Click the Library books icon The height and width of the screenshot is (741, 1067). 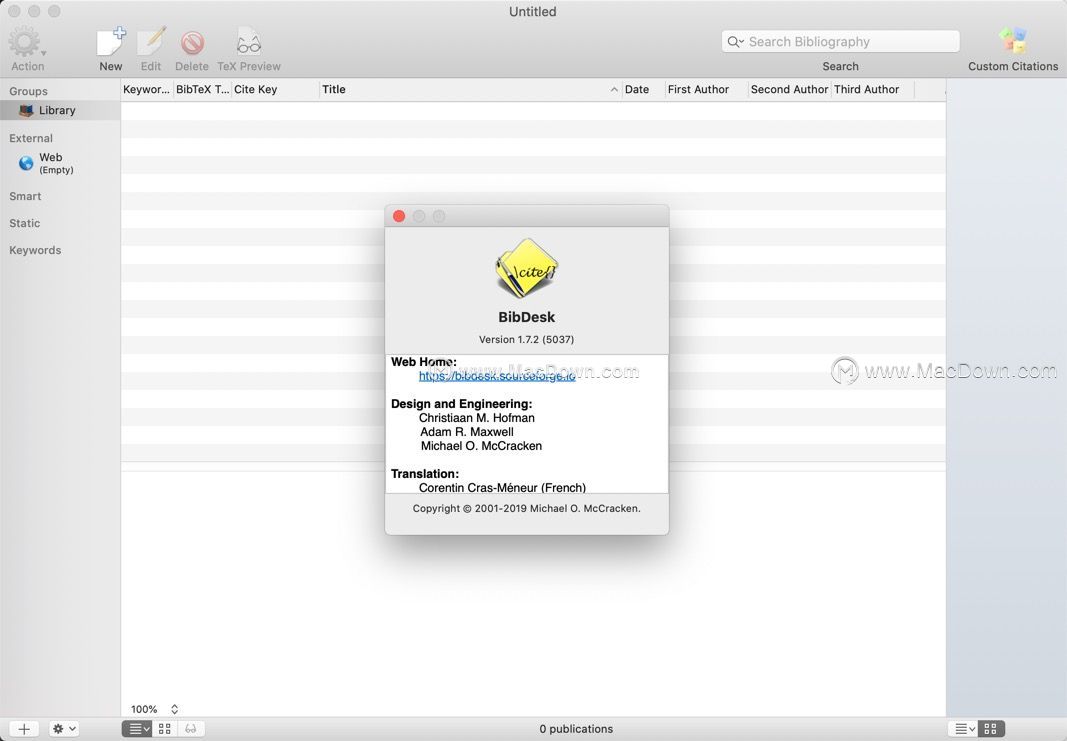tap(27, 110)
